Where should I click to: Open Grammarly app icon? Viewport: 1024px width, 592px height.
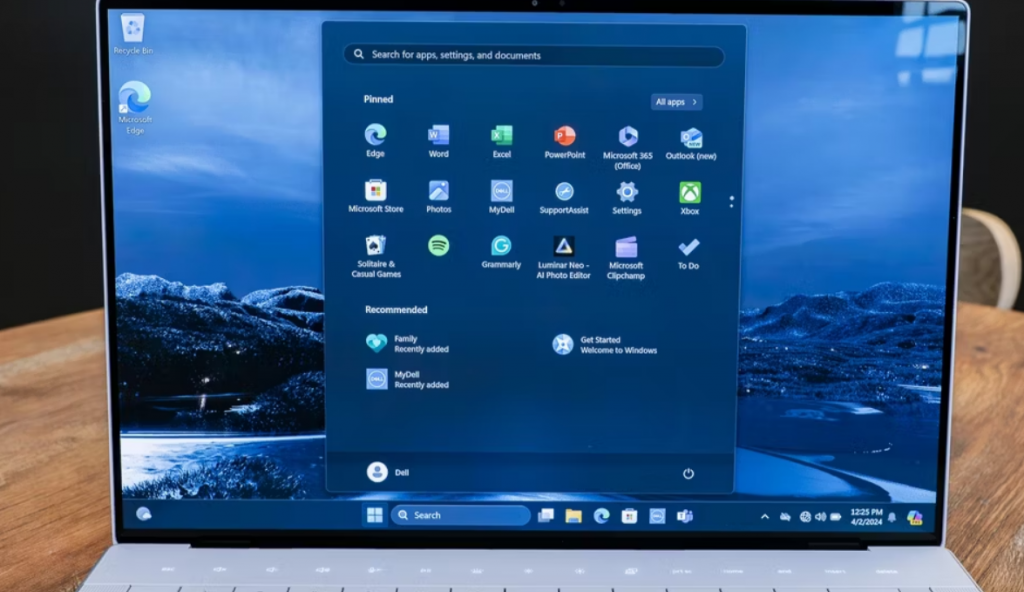pyautogui.click(x=501, y=246)
